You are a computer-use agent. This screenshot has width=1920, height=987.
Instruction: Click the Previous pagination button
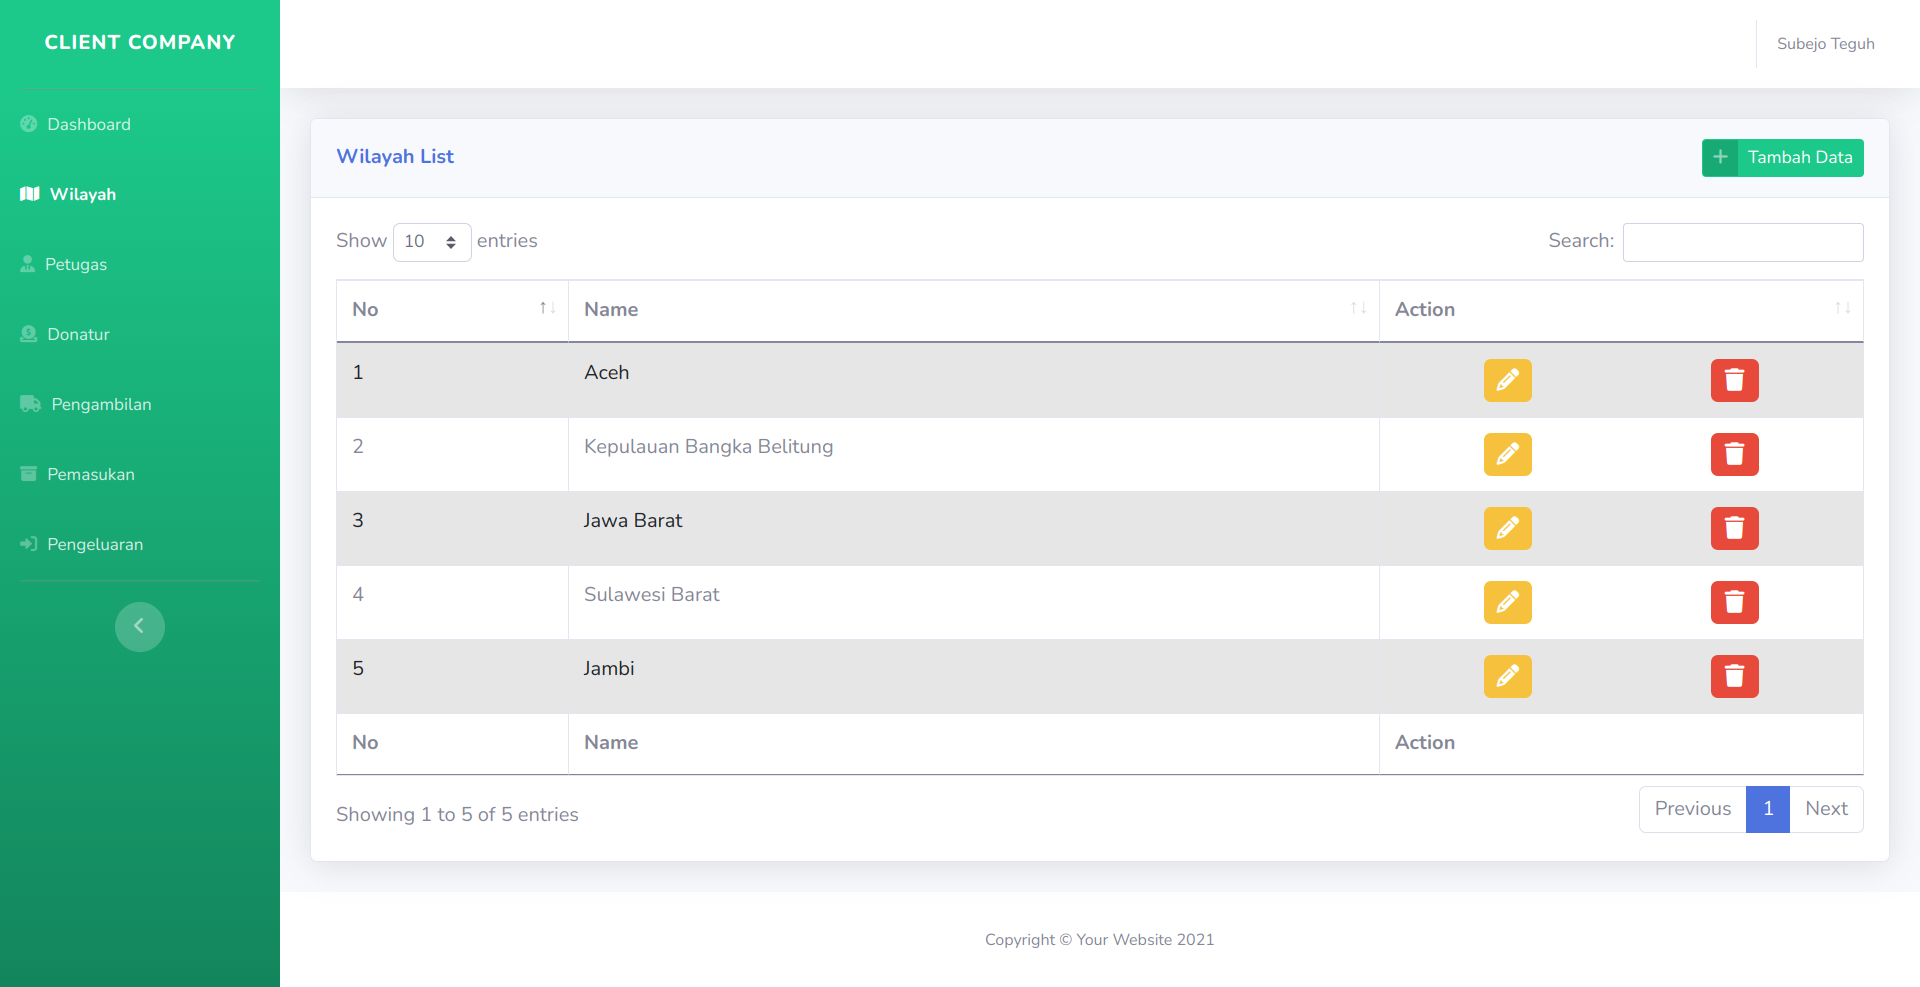pos(1692,809)
